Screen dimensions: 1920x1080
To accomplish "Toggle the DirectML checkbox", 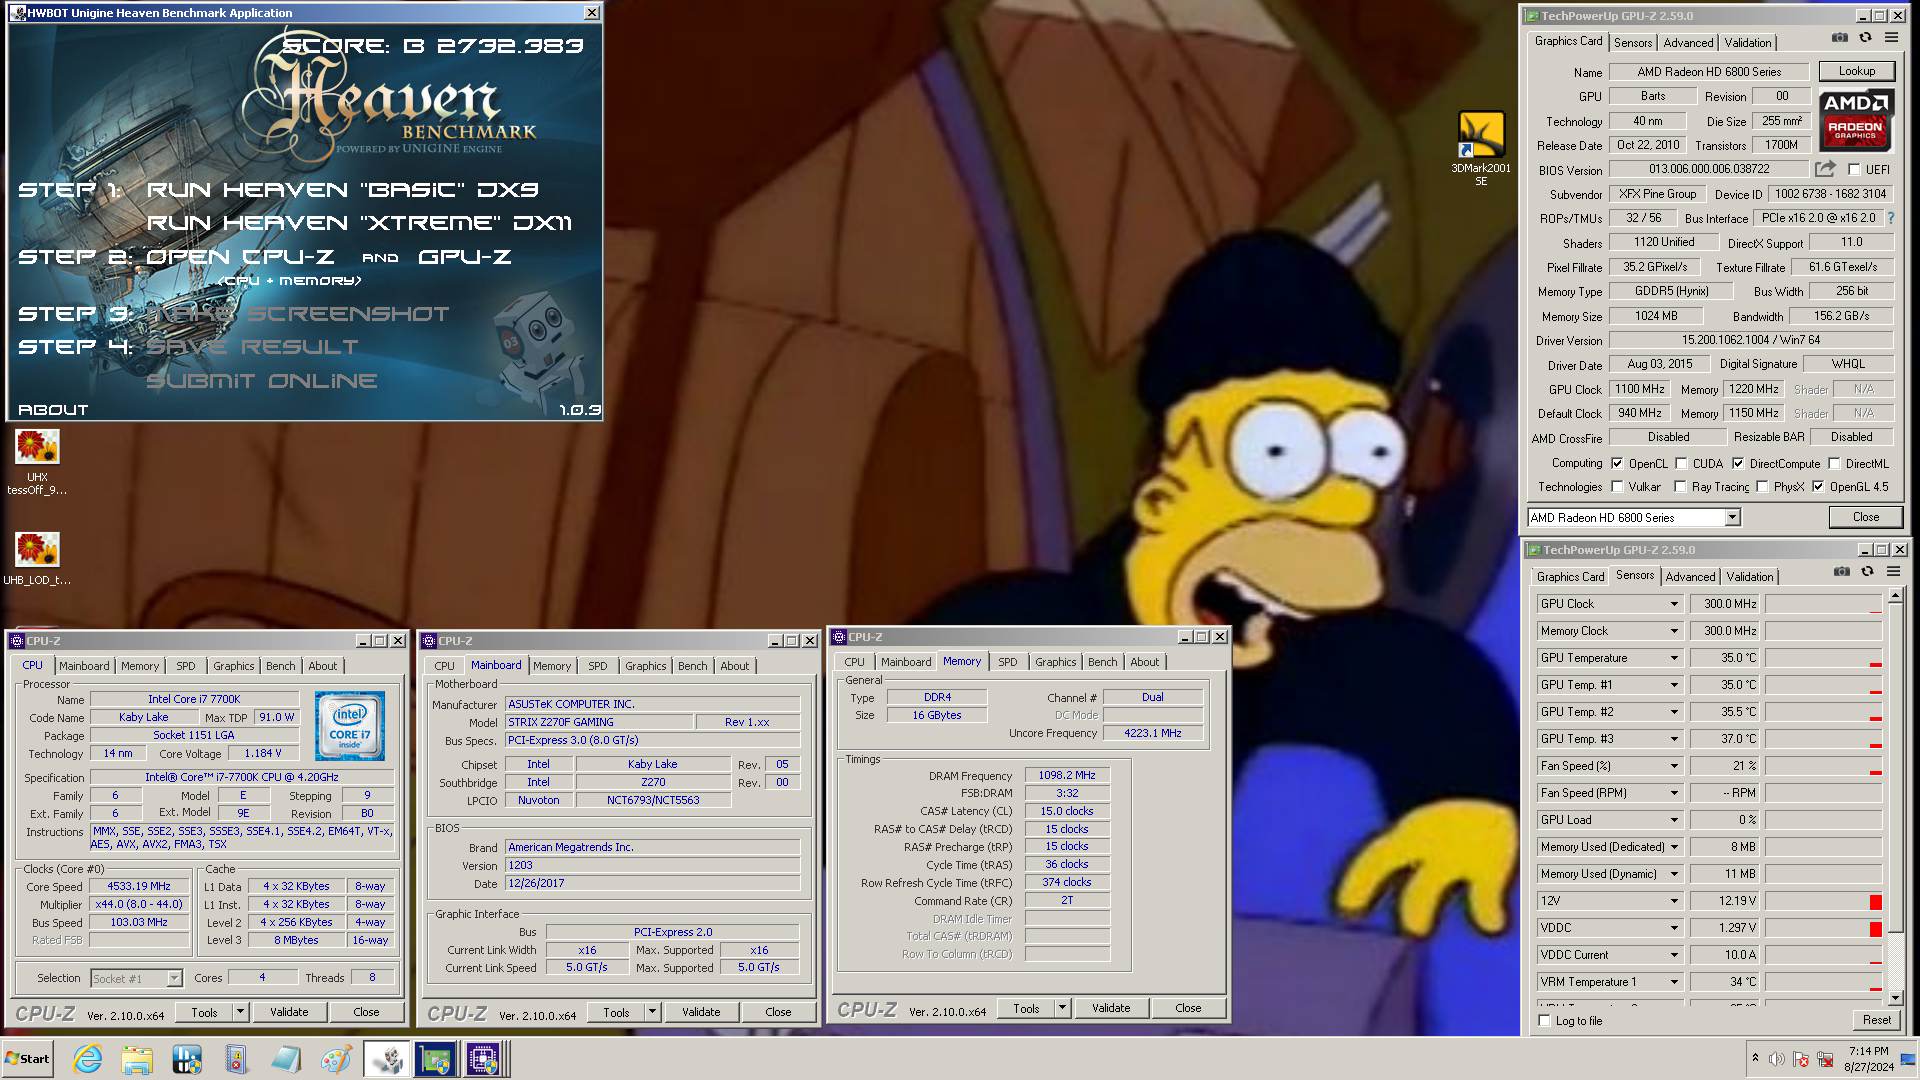I will click(x=1835, y=464).
